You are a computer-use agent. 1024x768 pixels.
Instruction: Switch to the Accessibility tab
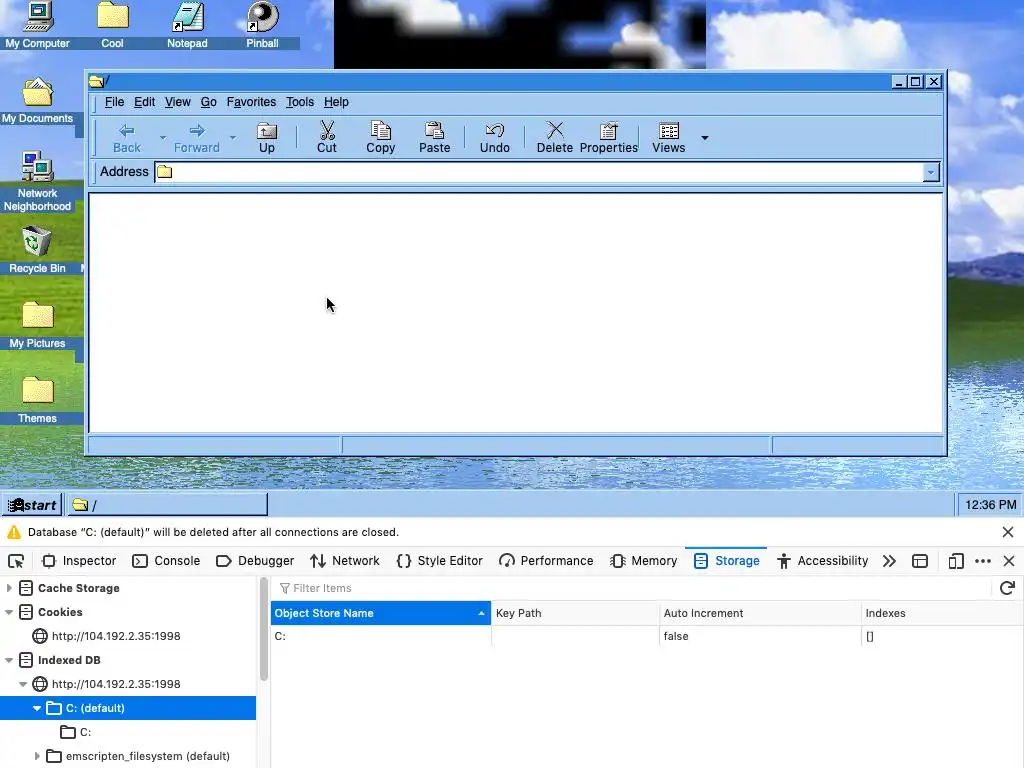pos(822,561)
